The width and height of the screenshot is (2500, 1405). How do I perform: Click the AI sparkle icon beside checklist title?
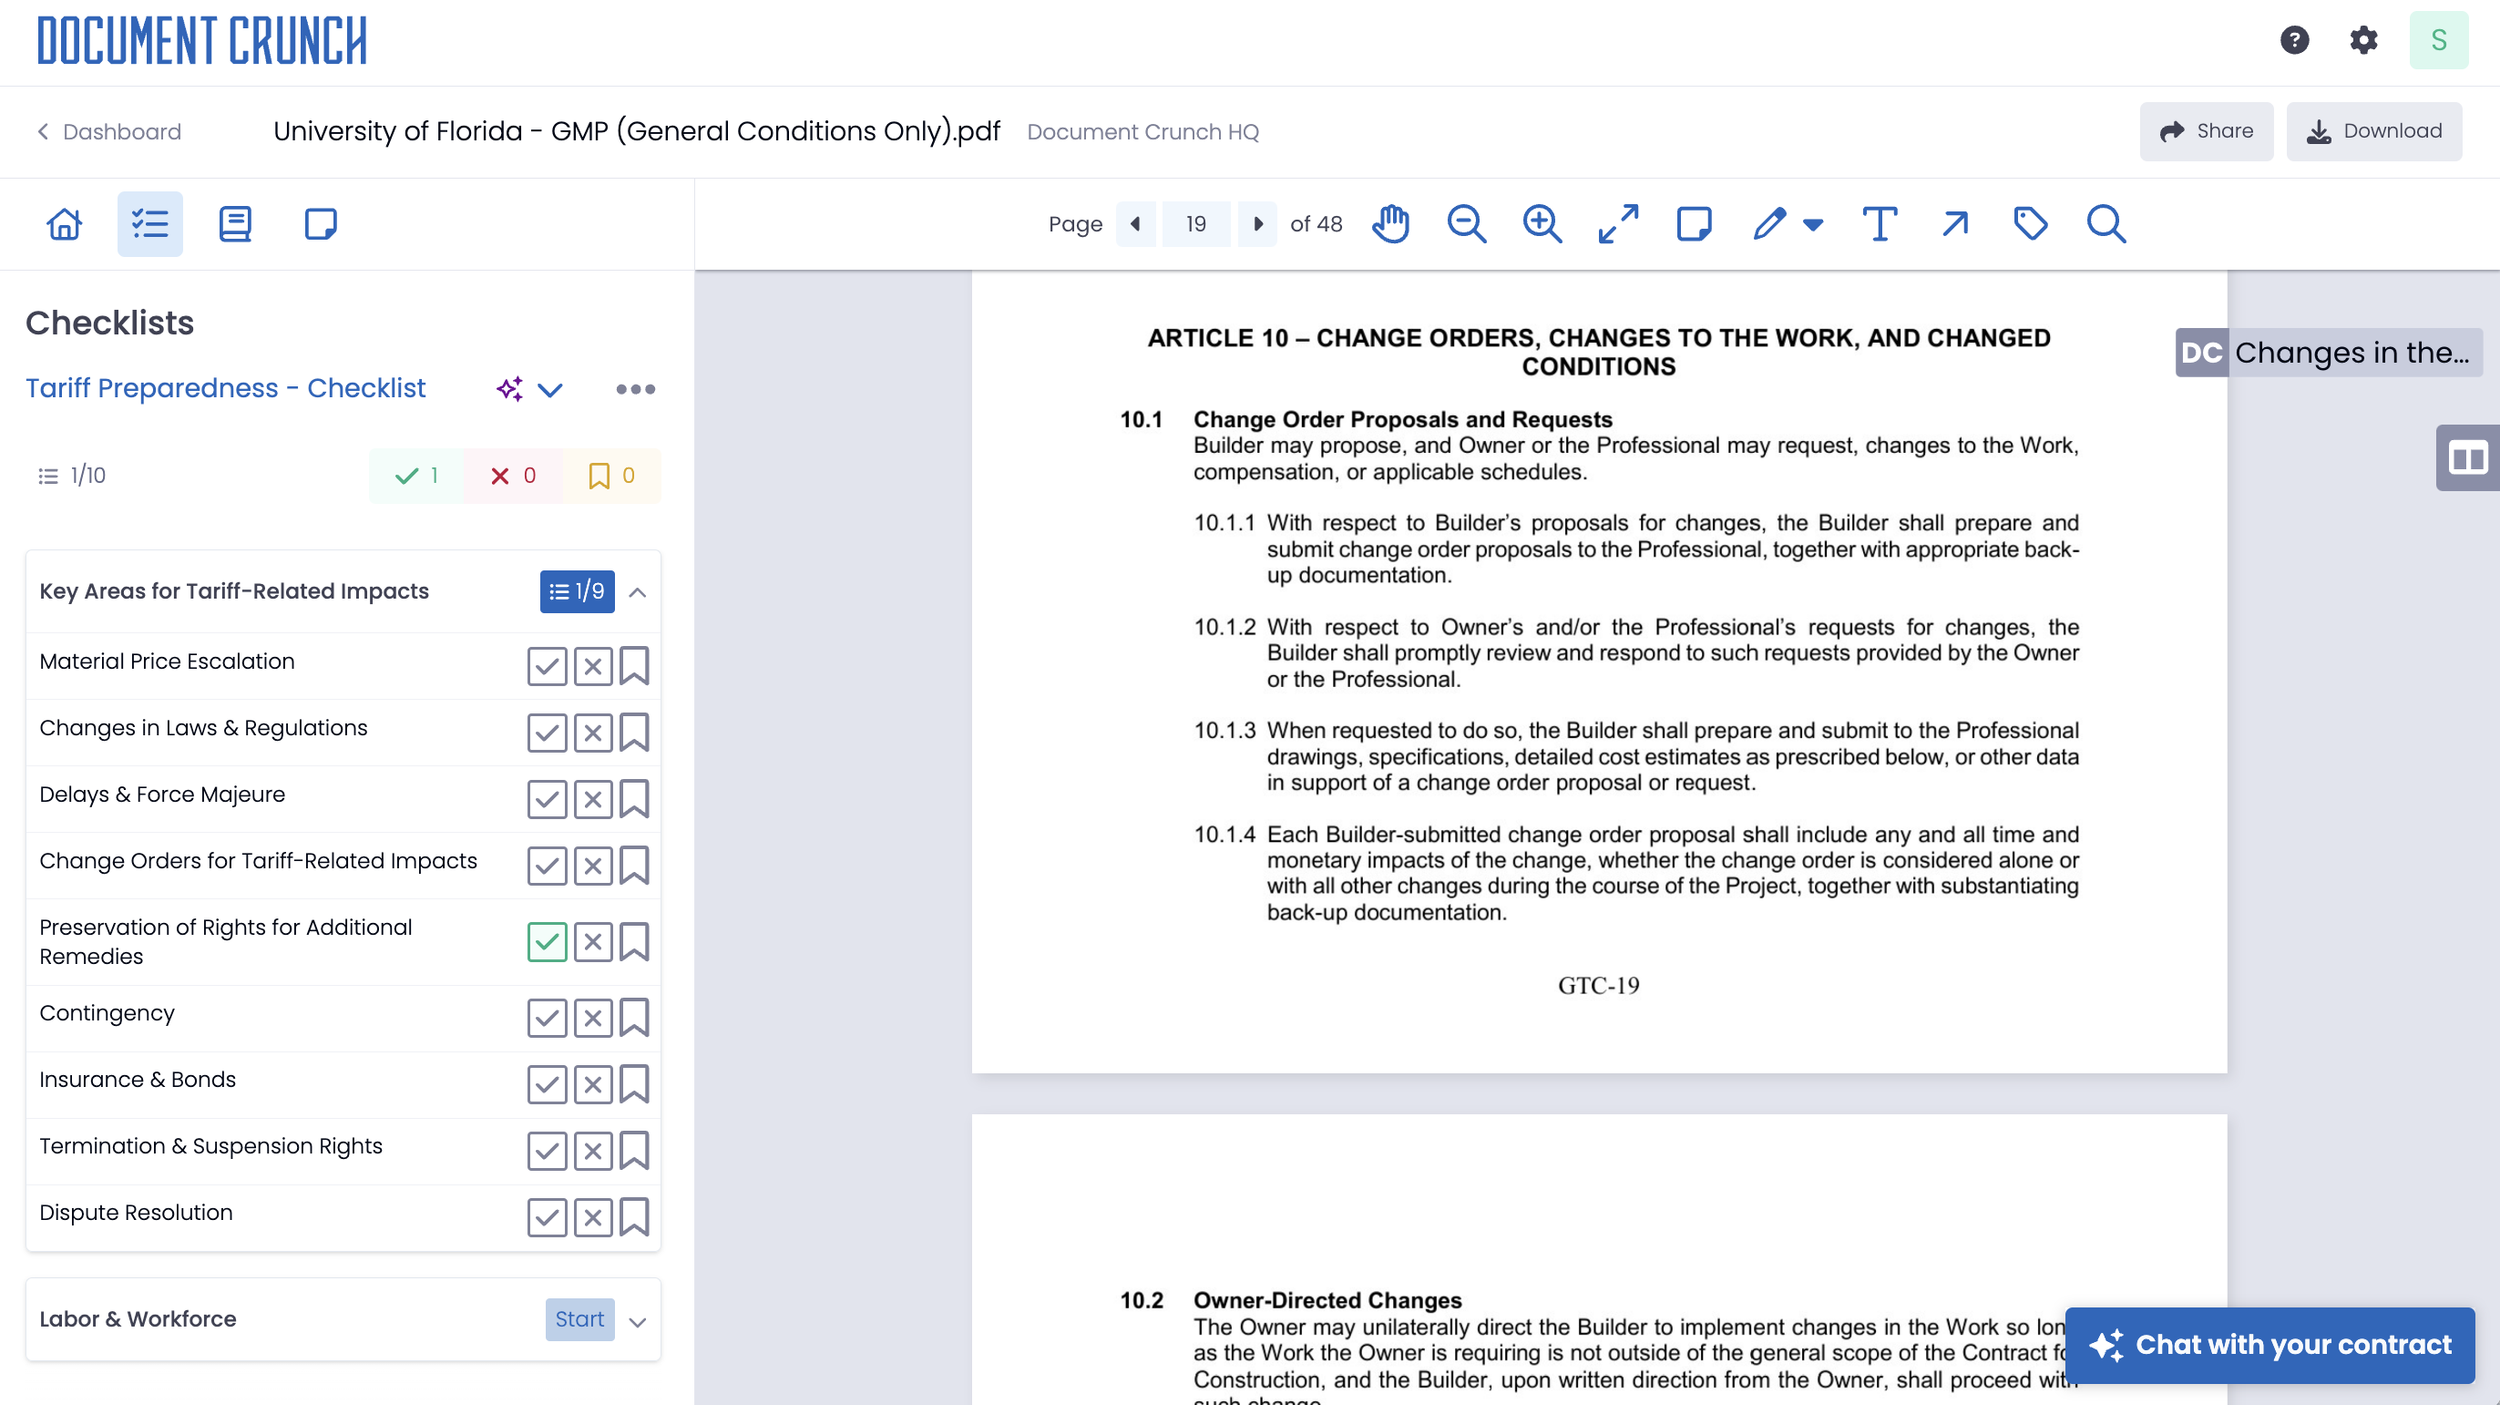coord(510,389)
